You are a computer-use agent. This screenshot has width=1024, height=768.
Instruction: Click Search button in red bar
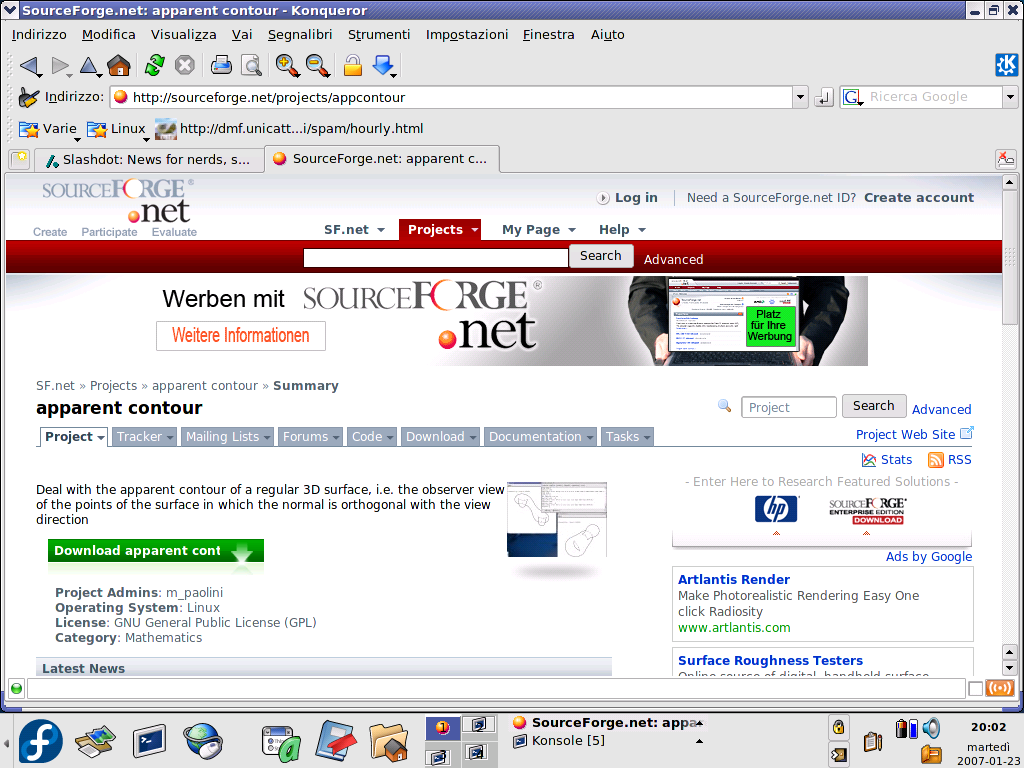[601, 255]
